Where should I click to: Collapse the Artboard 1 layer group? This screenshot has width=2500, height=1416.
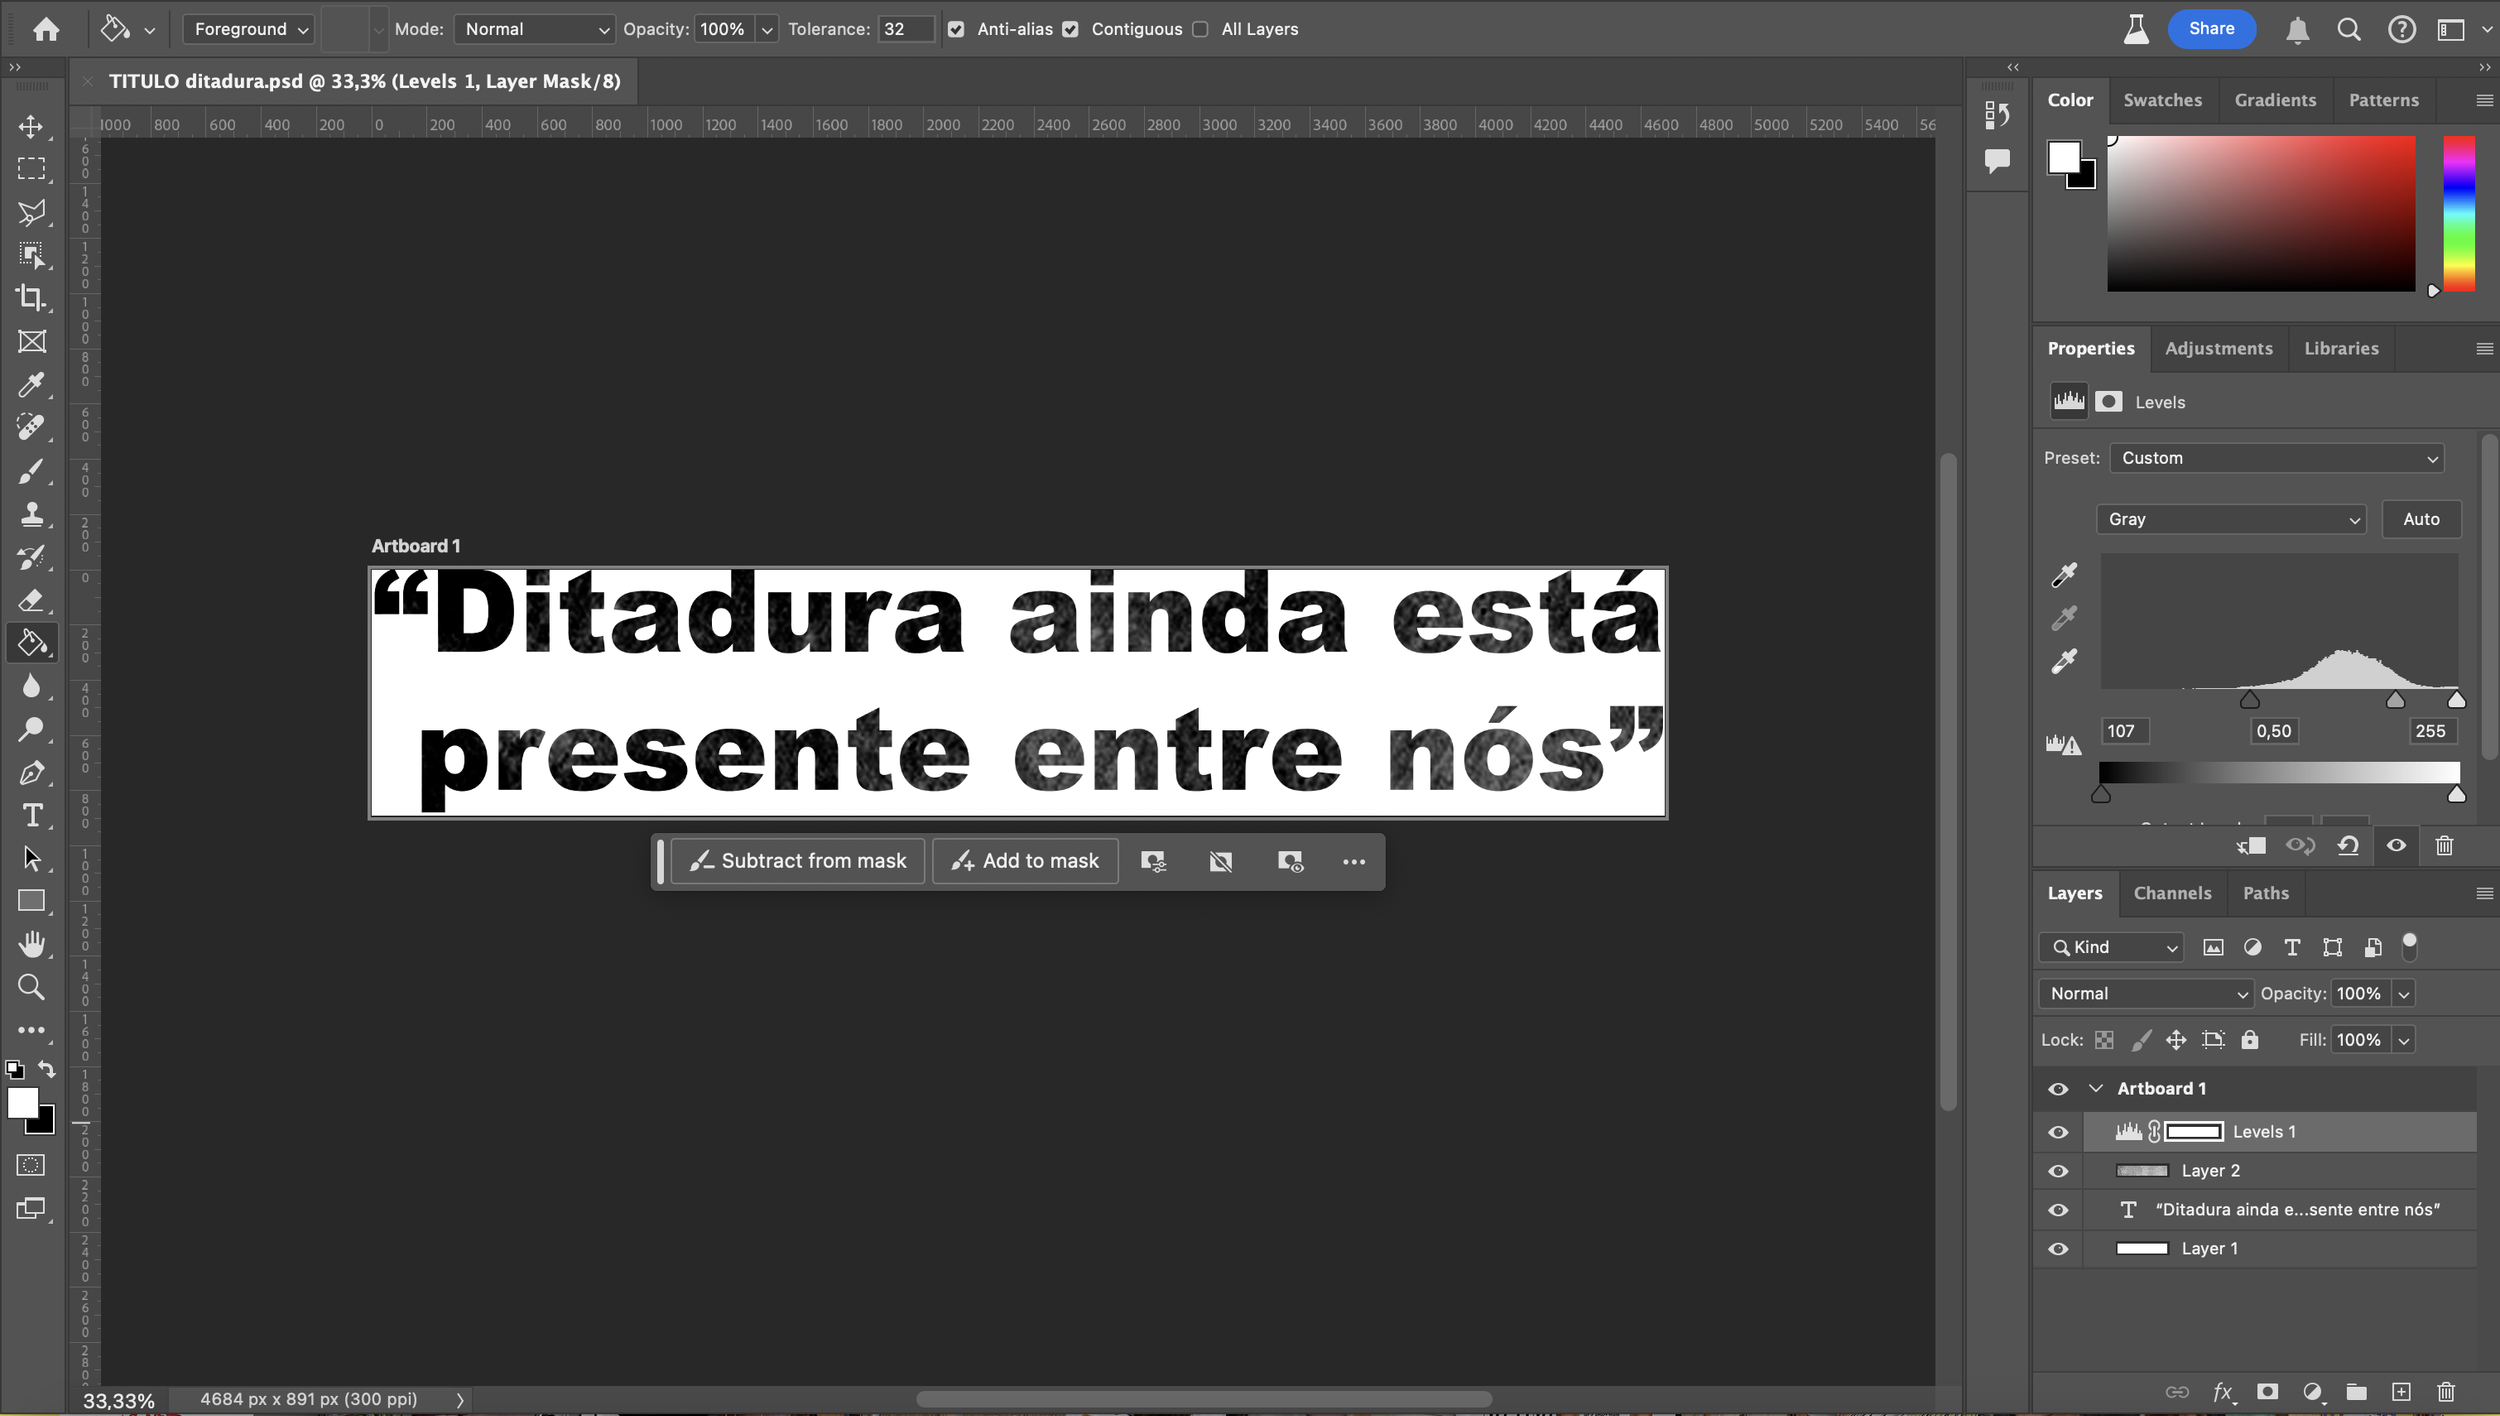point(2096,1088)
